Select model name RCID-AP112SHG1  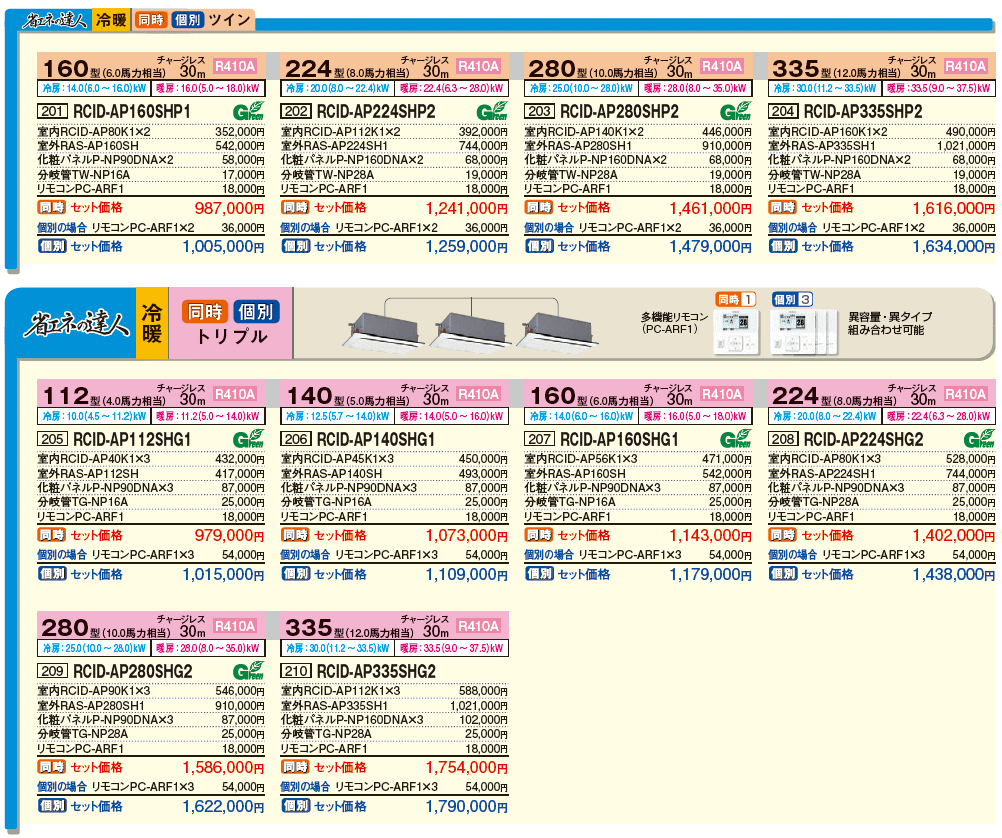pos(132,439)
